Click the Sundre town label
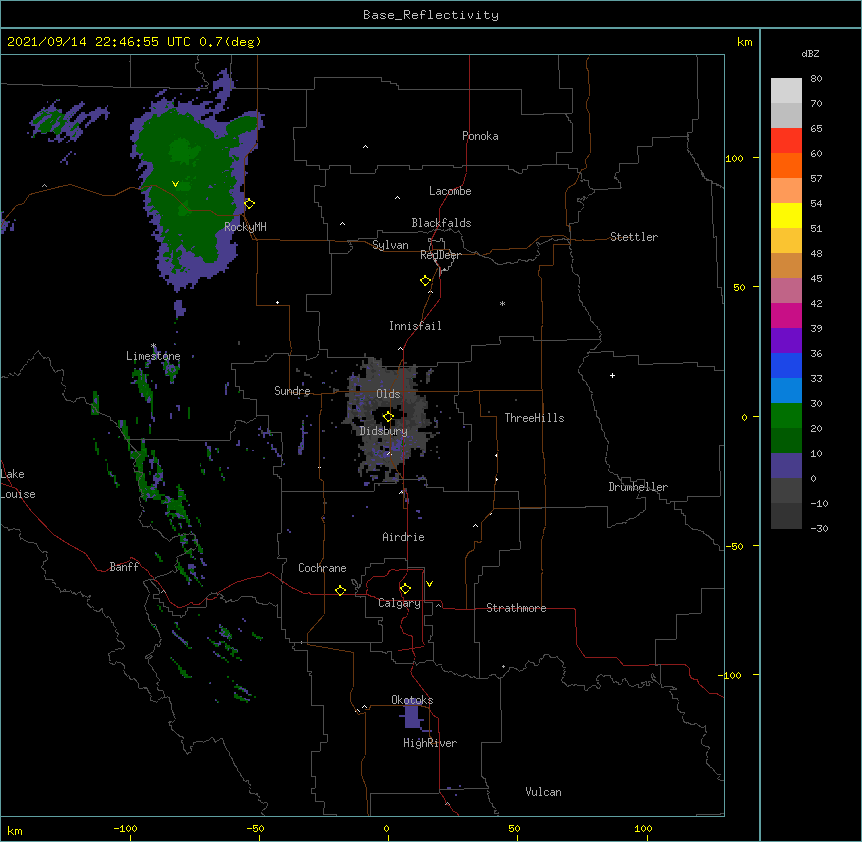Viewport: 862px width, 842px height. (292, 391)
